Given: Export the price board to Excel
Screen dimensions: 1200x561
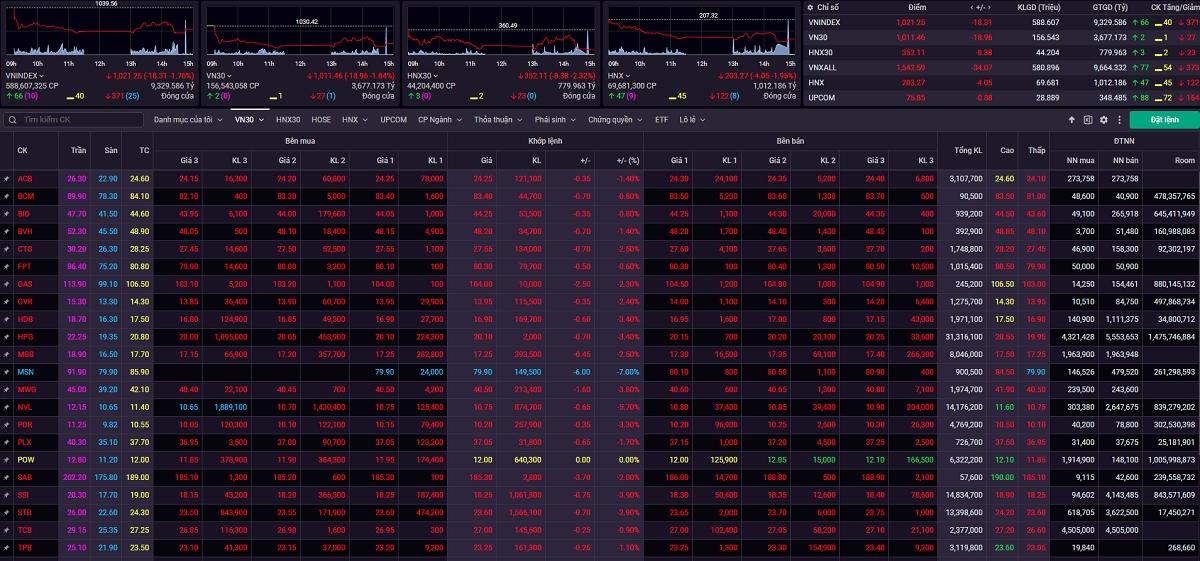Looking at the screenshot, I should click(x=1088, y=120).
